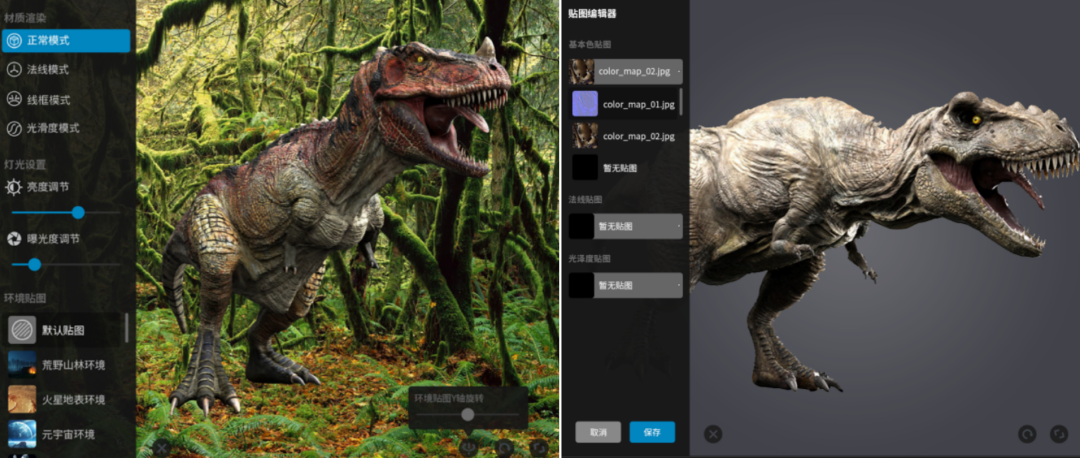1080x458 pixels.
Task: Open the 光泽度贴图 dropdown
Action: (625, 285)
